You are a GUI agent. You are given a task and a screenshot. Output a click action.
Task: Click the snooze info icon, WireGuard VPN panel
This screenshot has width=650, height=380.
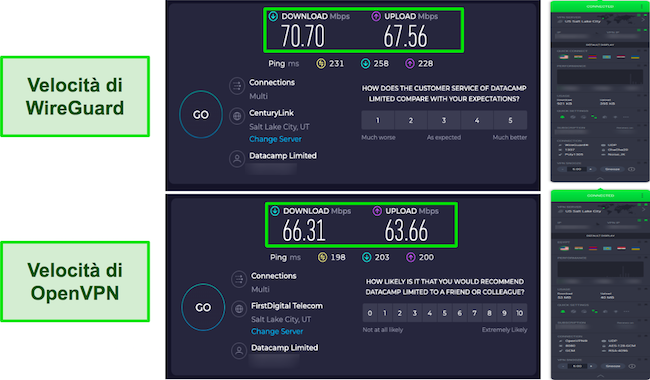[631, 169]
